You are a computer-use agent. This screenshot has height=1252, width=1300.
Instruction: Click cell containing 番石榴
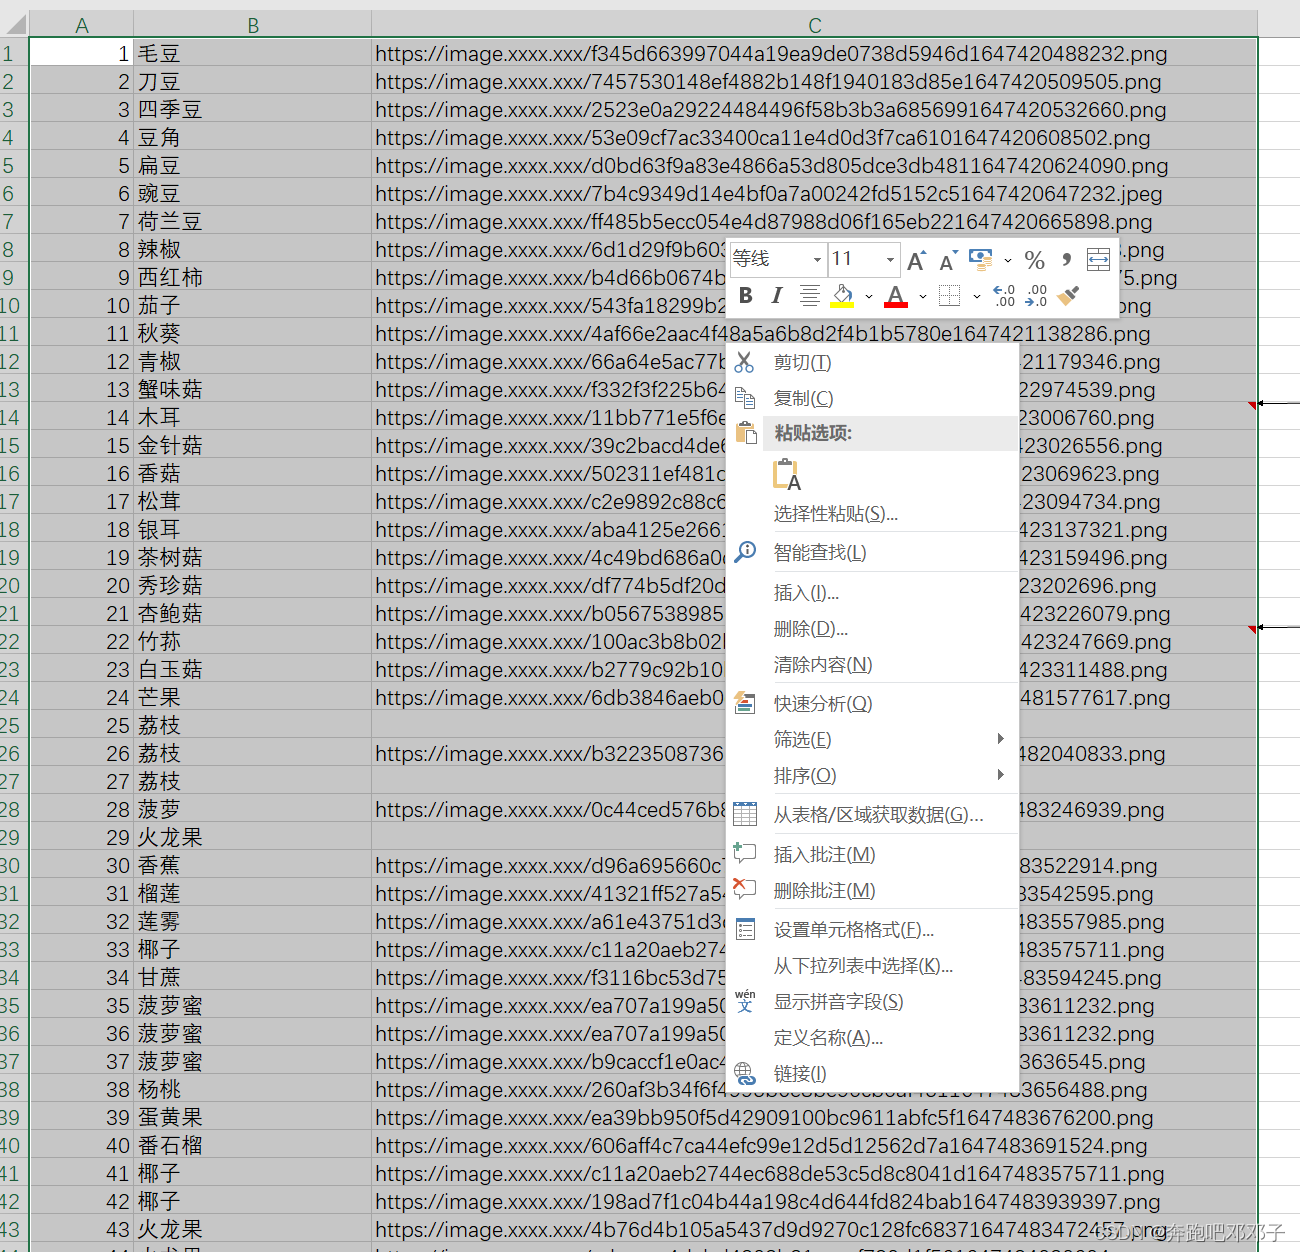click(253, 1145)
